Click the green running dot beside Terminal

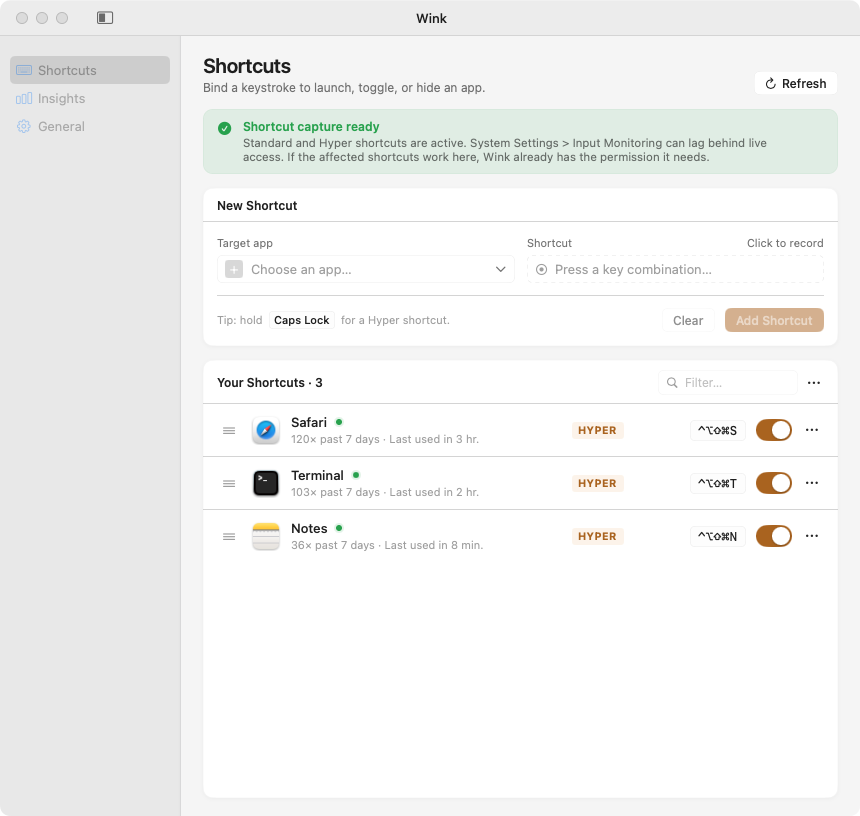click(356, 475)
